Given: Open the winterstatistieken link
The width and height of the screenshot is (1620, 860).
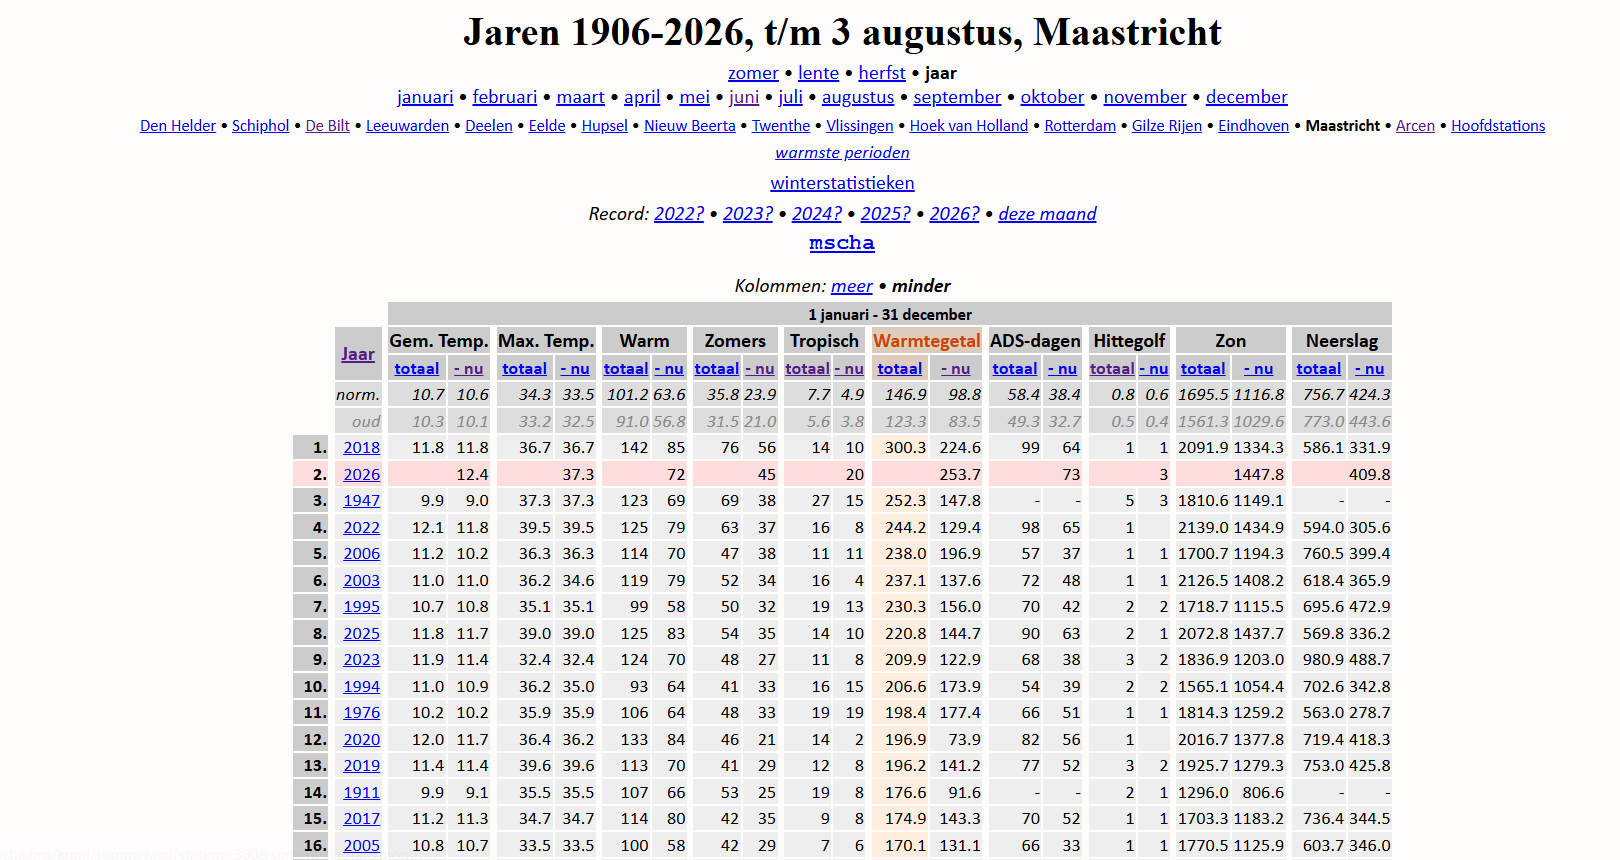Looking at the screenshot, I should (x=842, y=183).
